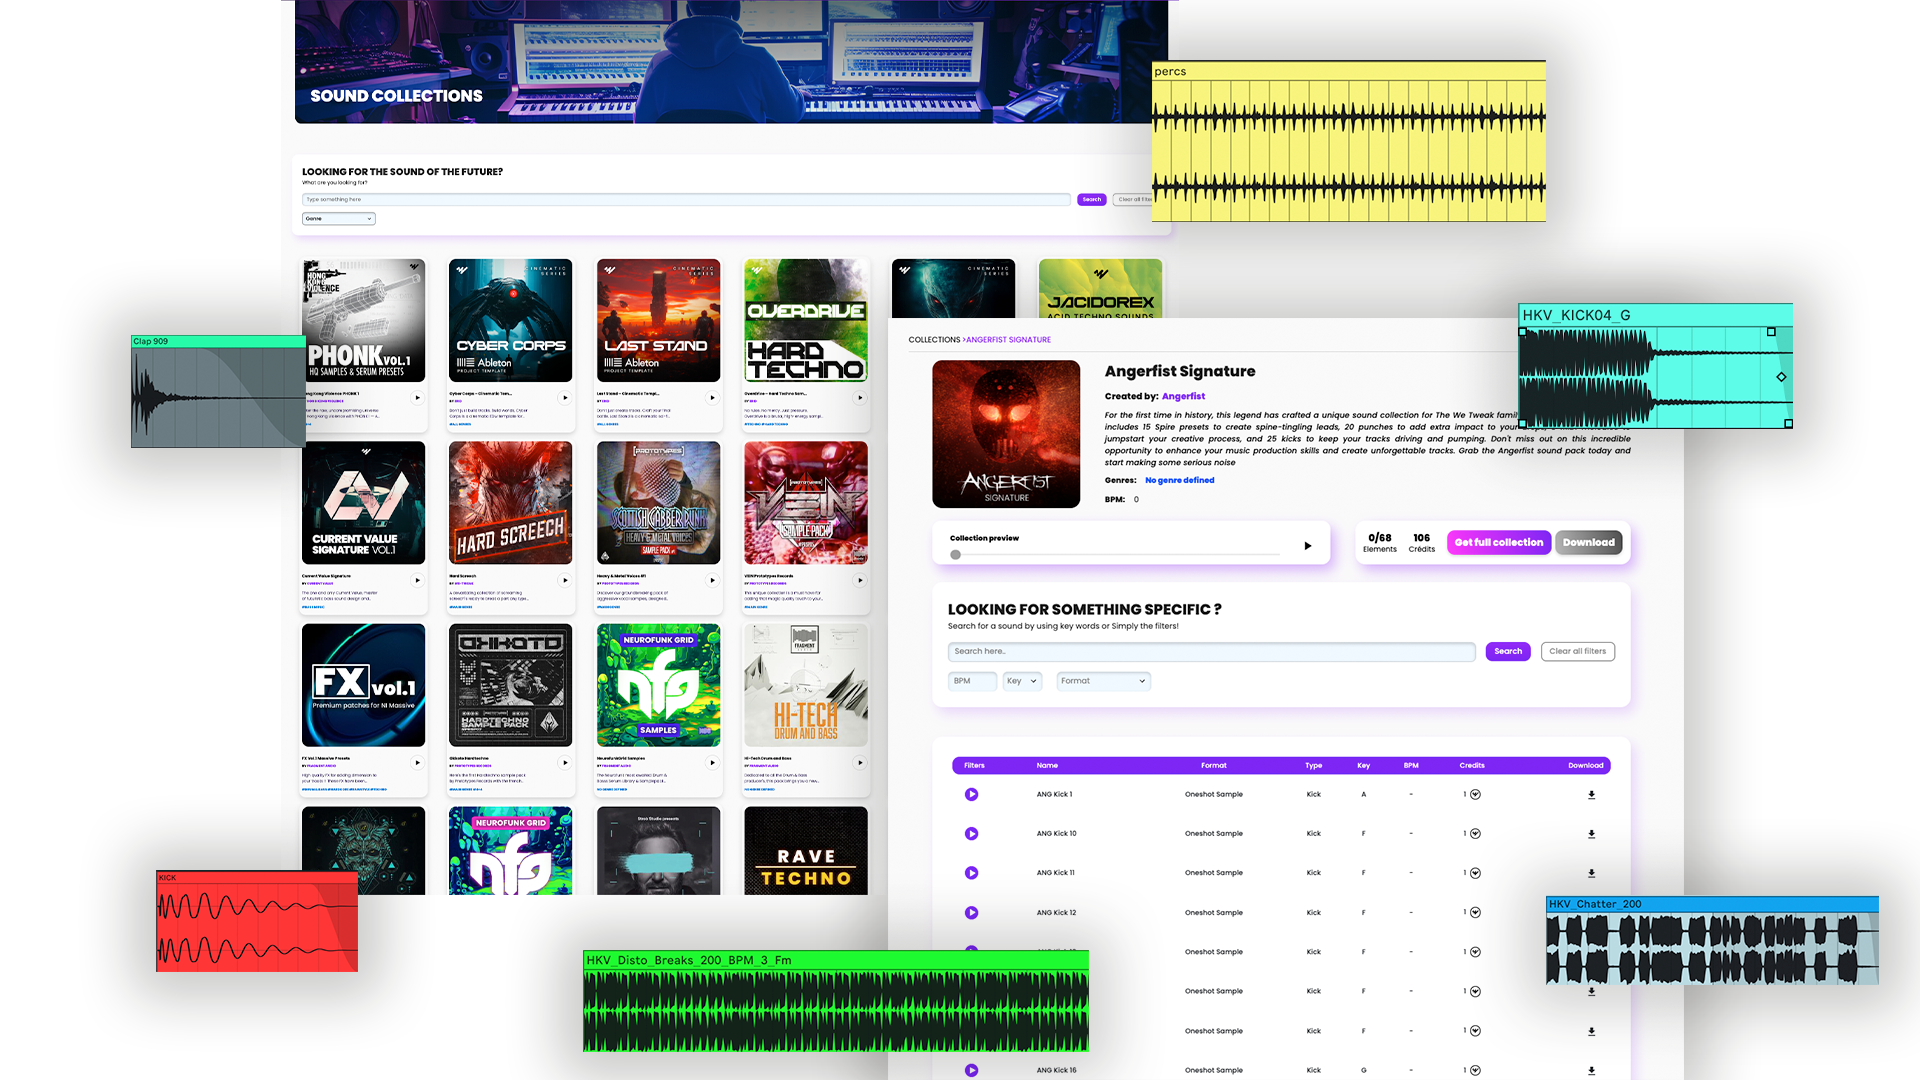Image resolution: width=1920 pixels, height=1080 pixels.
Task: Play the ANG Kick 1 sample
Action: pyautogui.click(x=971, y=795)
